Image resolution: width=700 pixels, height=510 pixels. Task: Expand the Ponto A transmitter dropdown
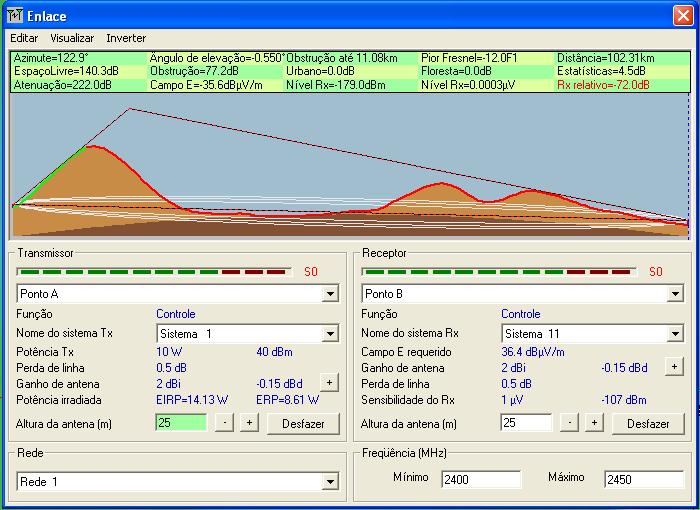(x=330, y=294)
